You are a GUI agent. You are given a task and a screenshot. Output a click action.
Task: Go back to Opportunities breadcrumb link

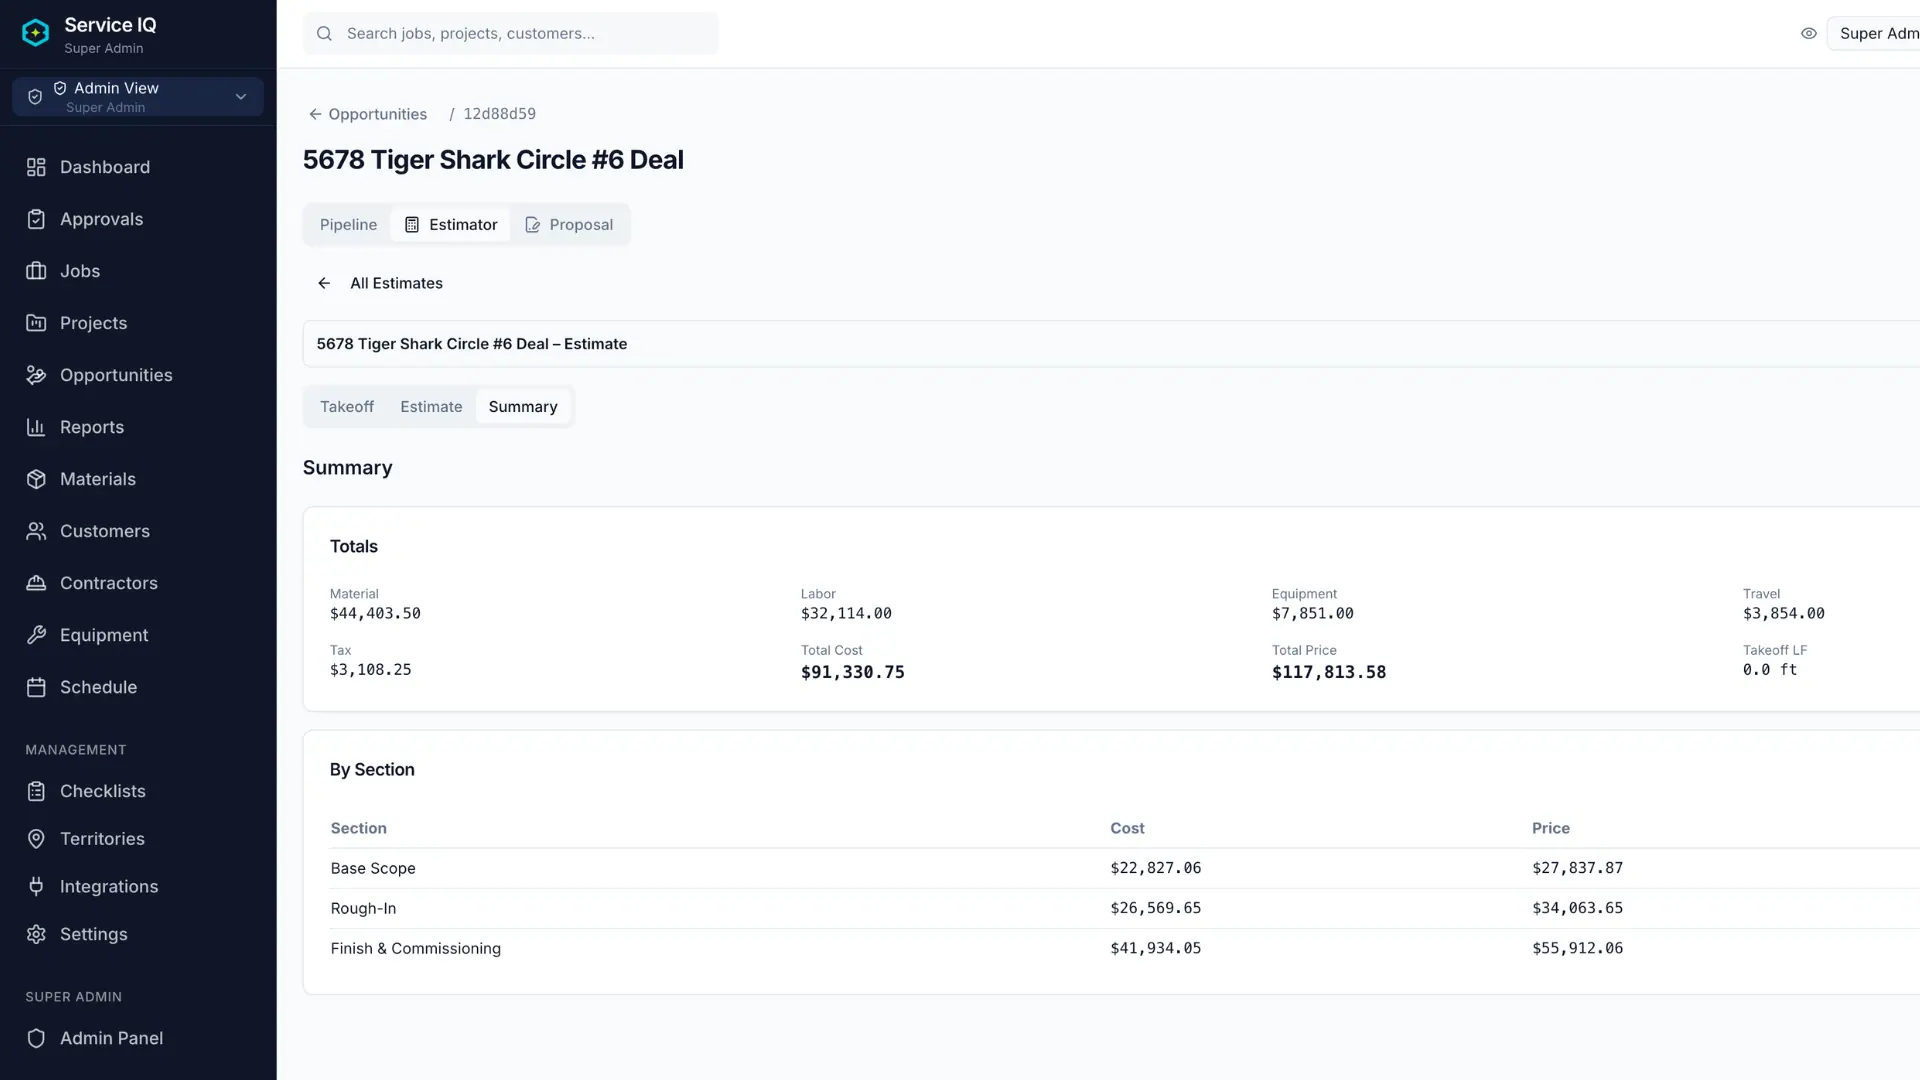point(368,114)
